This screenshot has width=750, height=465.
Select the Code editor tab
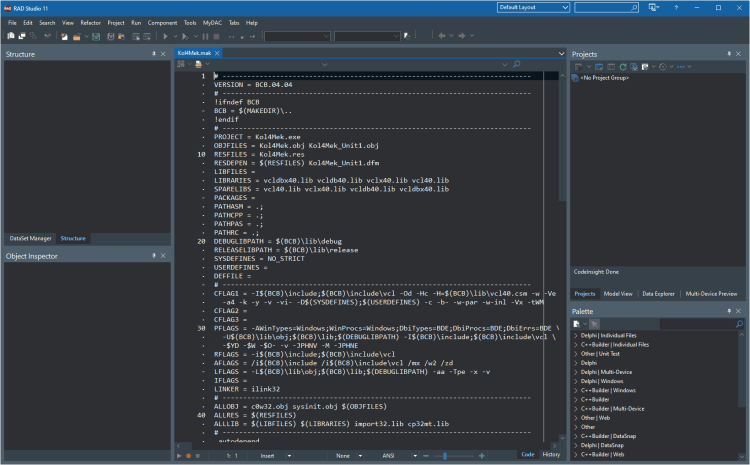pos(528,454)
